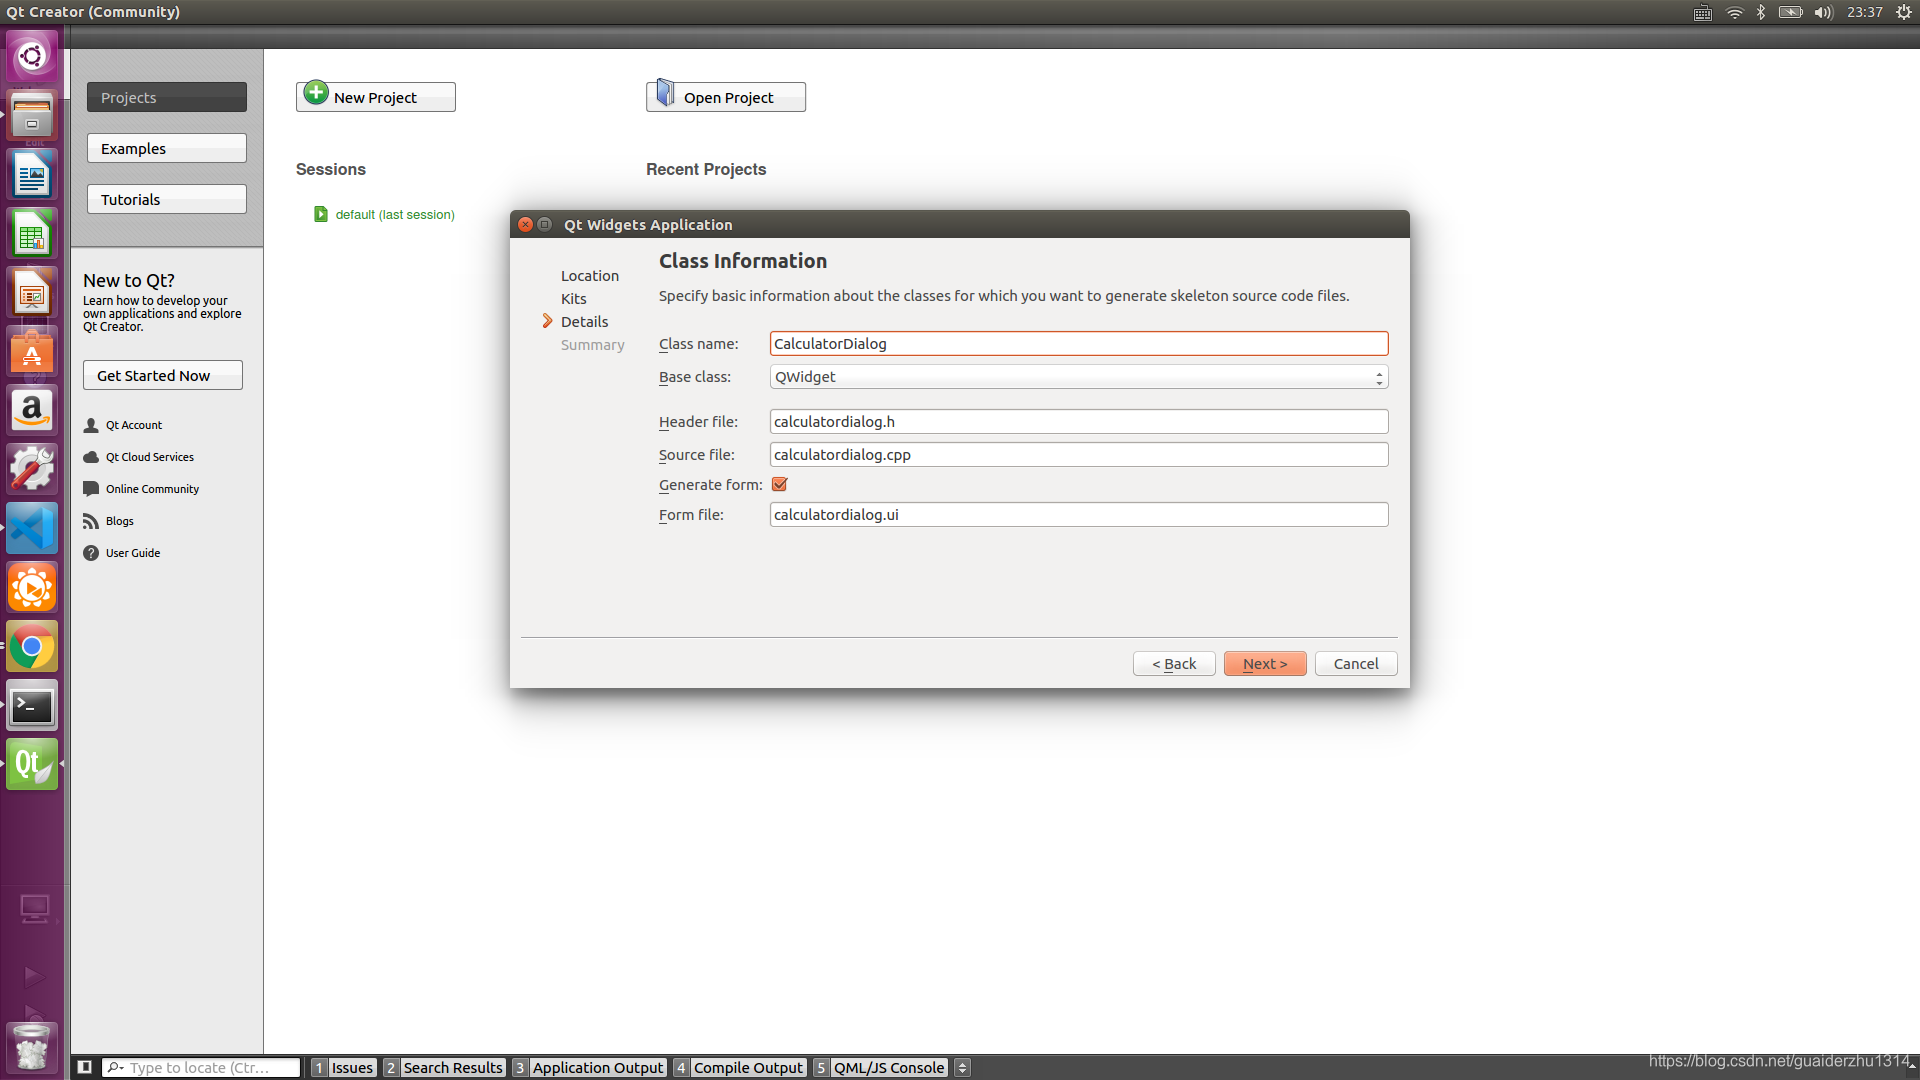Click the Examples section button
The width and height of the screenshot is (1920, 1080).
click(x=166, y=148)
